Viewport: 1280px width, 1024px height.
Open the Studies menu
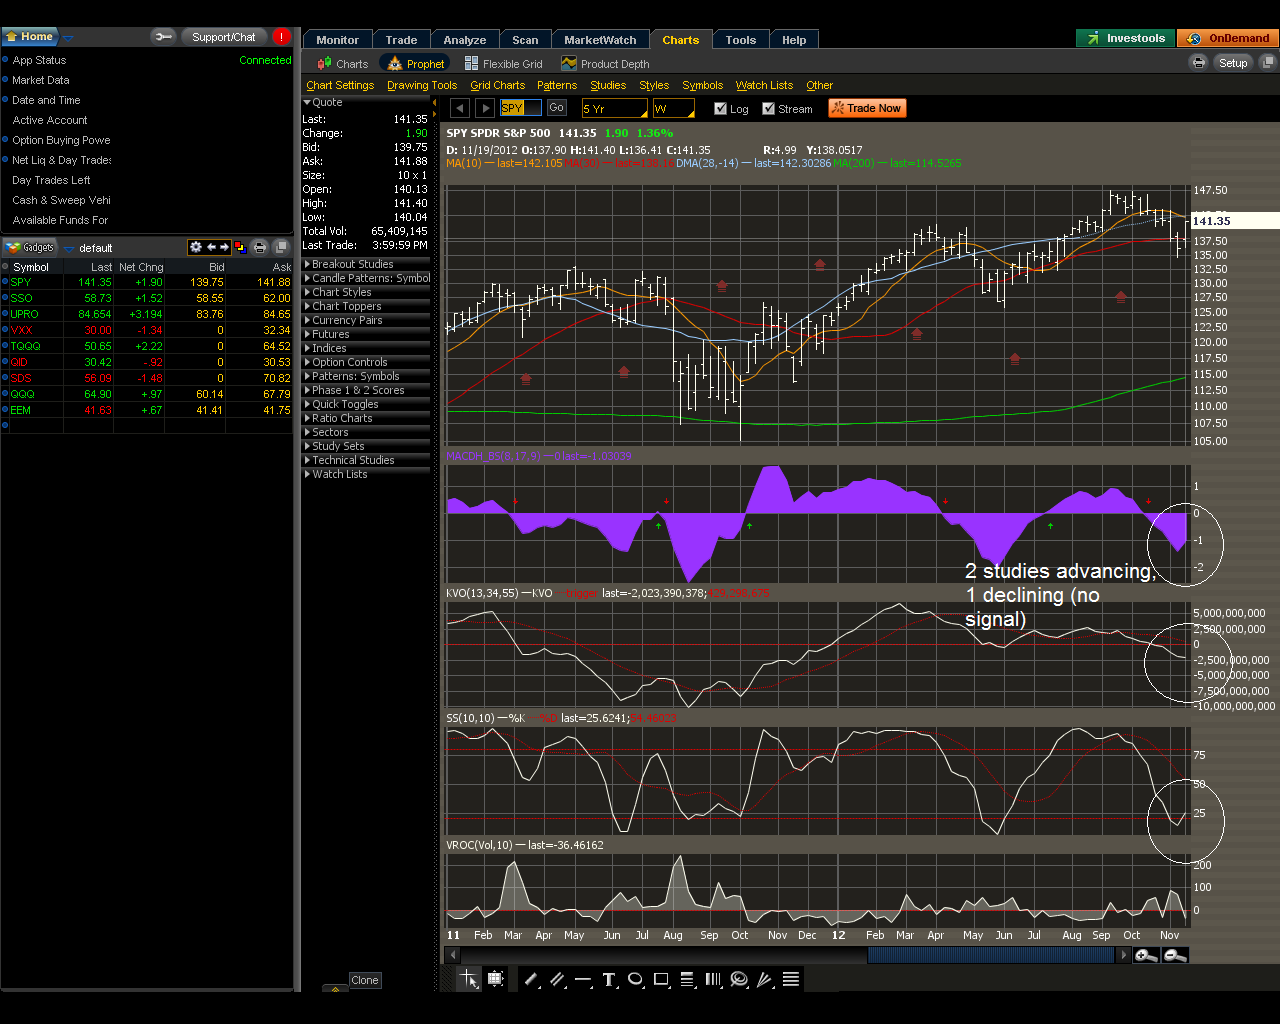tap(608, 85)
